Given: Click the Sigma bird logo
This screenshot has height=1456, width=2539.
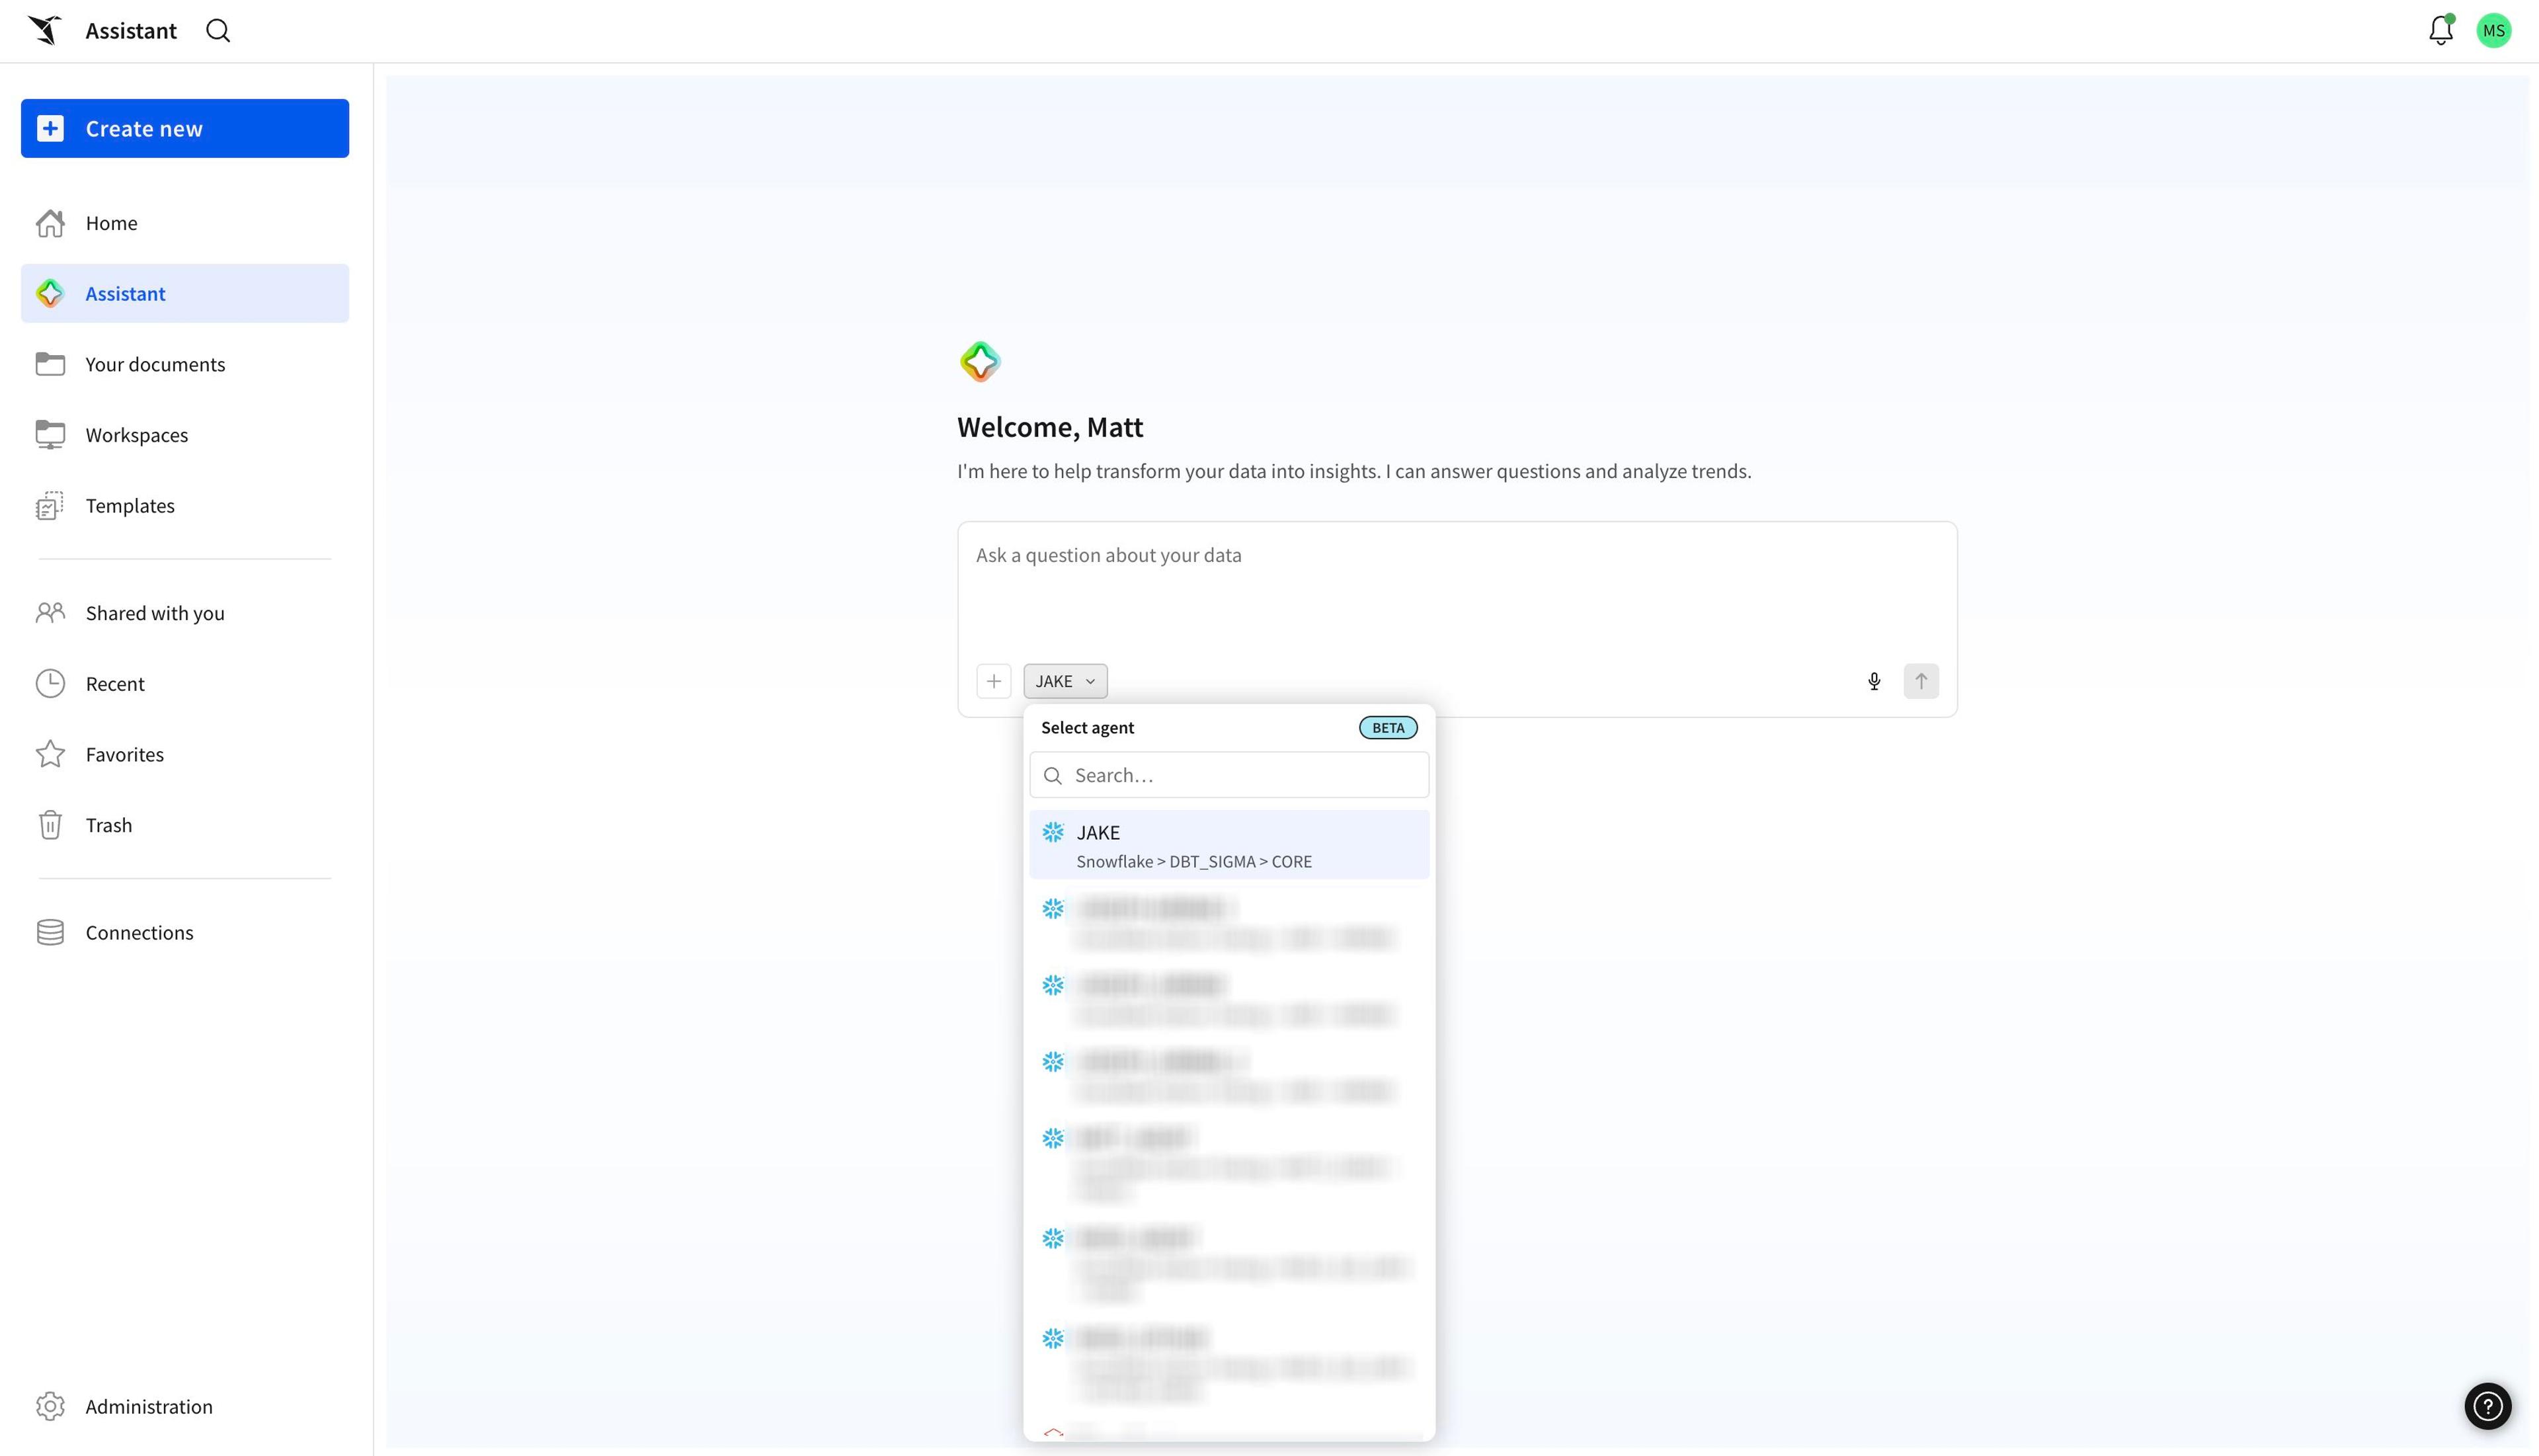Looking at the screenshot, I should (45, 30).
